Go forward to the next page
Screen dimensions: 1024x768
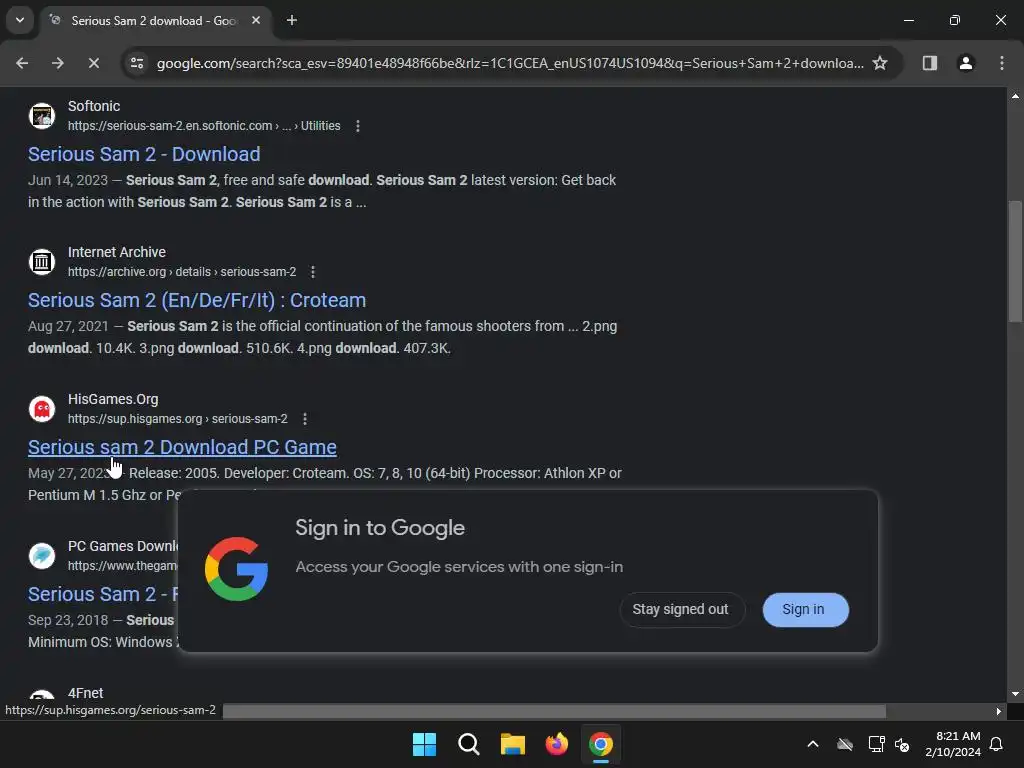pos(58,63)
